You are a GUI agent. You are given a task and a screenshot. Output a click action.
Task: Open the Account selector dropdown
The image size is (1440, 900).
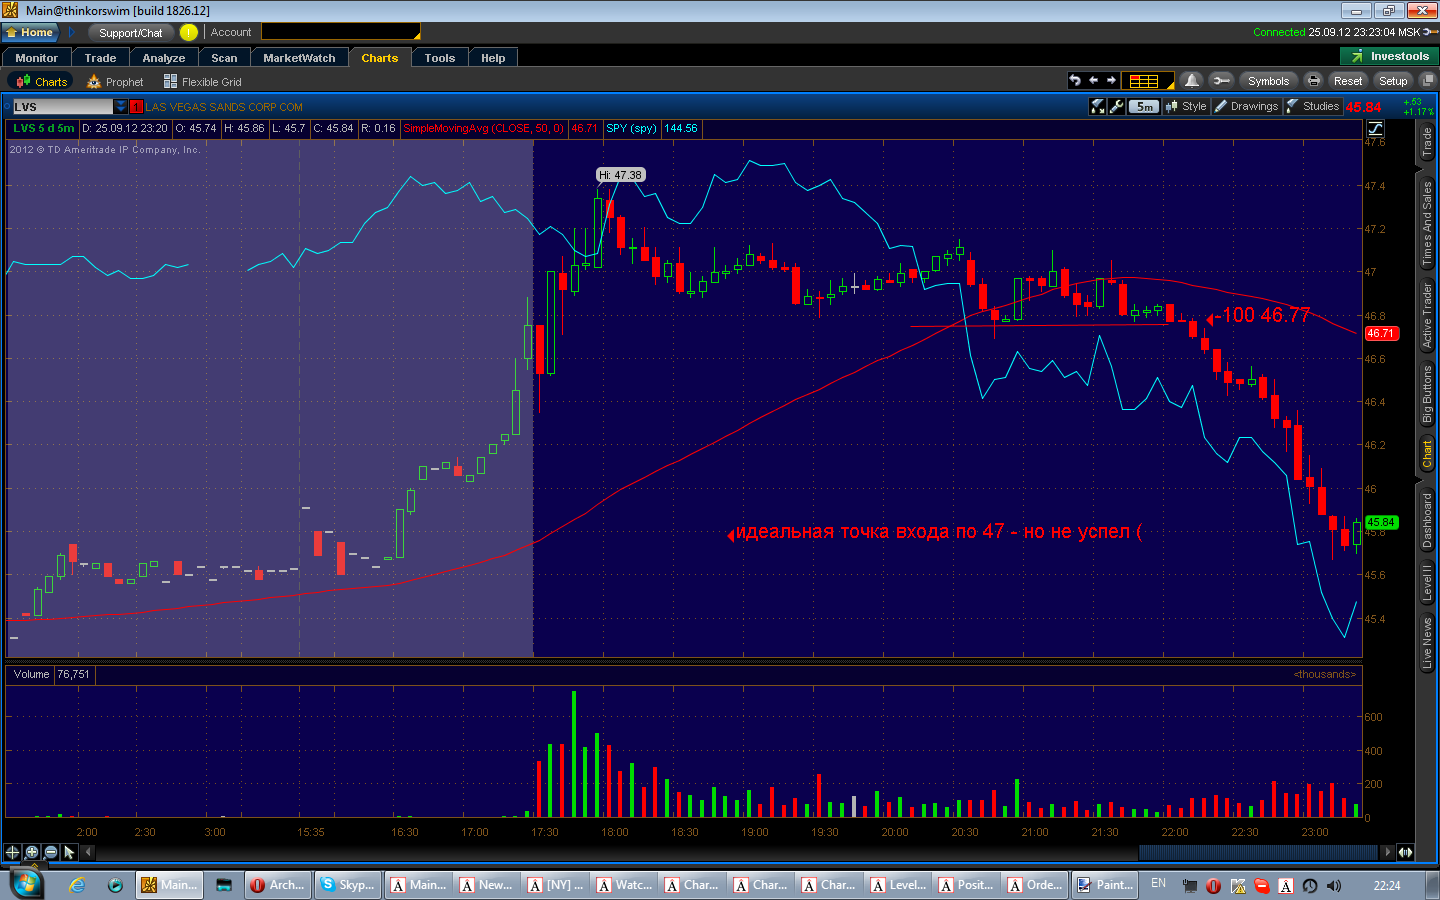[340, 32]
